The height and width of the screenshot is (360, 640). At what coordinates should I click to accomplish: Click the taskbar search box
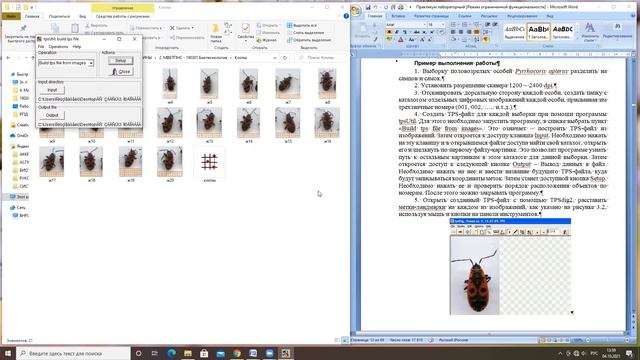point(73,353)
